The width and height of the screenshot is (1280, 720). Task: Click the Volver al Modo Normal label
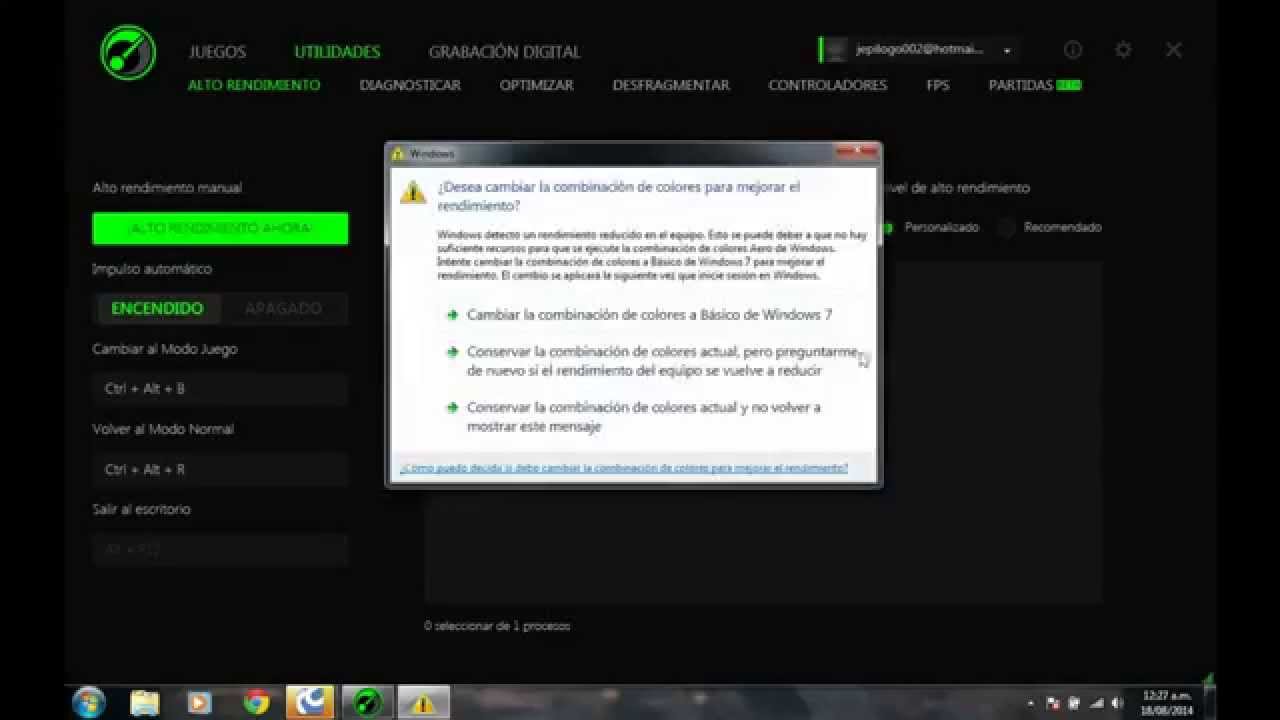[163, 429]
